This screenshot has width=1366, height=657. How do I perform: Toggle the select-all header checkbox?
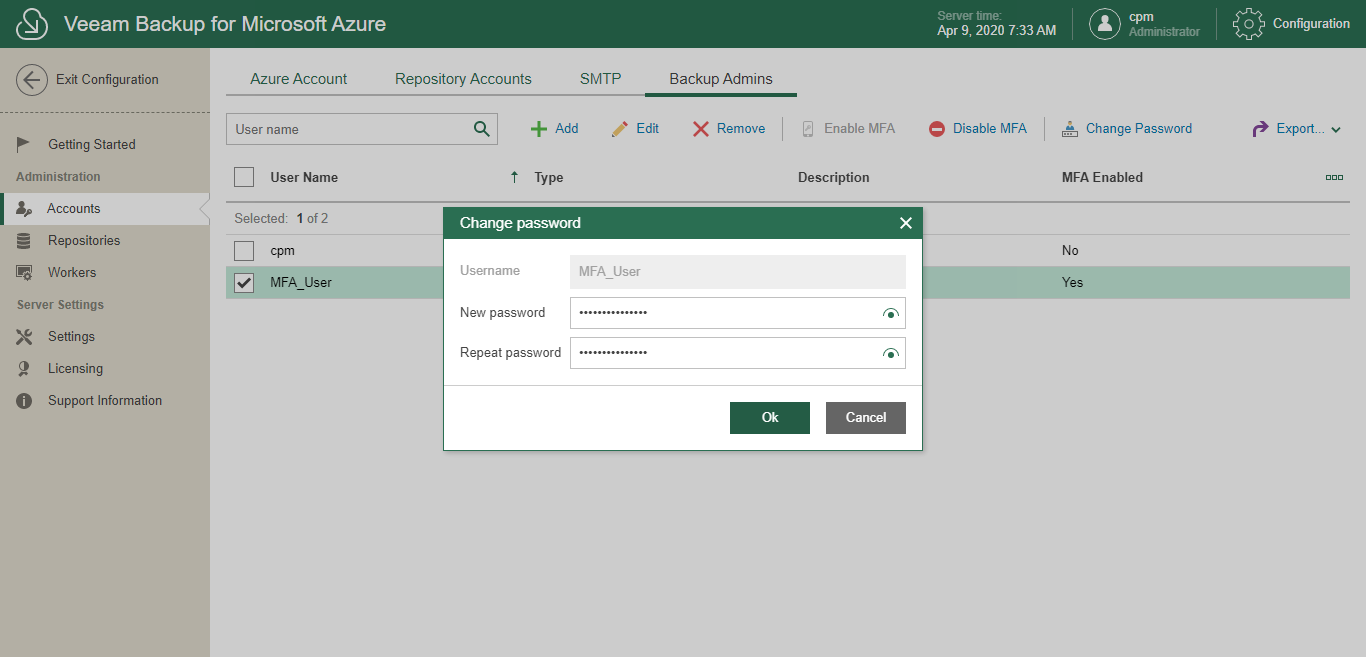tap(244, 177)
